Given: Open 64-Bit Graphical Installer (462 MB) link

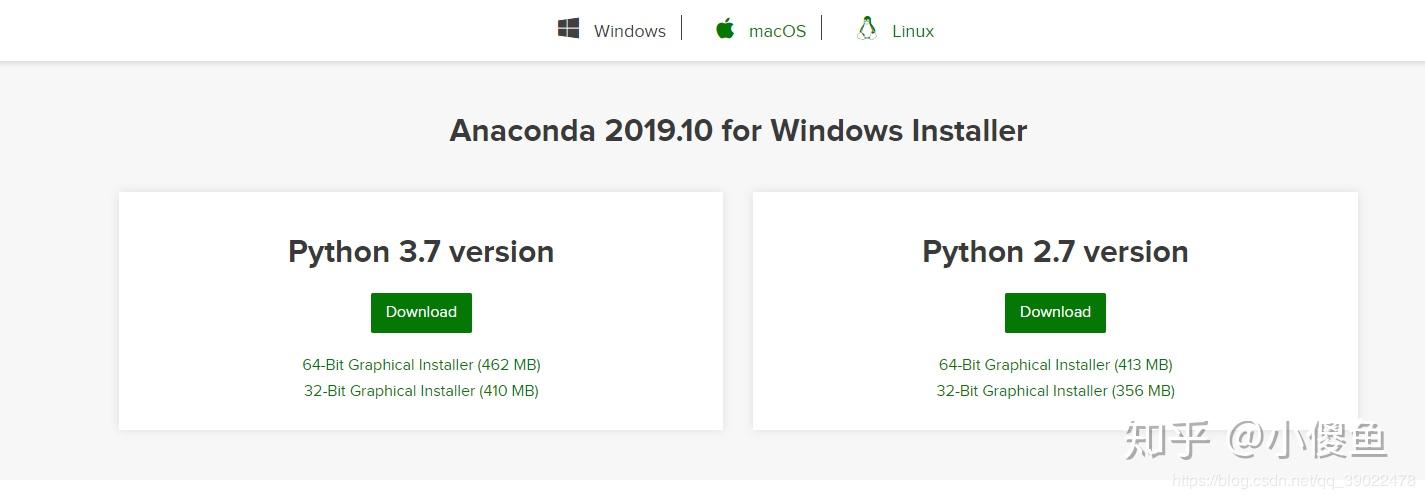Looking at the screenshot, I should tap(421, 365).
